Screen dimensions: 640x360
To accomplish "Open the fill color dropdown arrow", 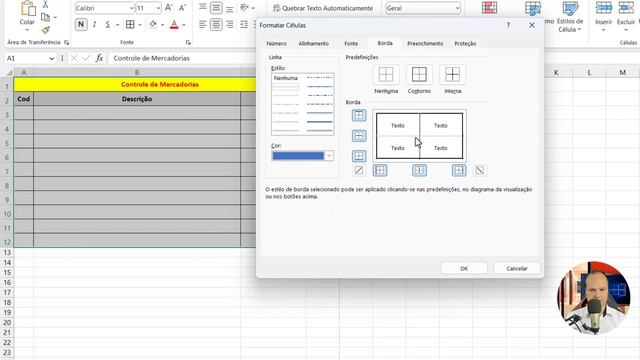I will 162,25.
